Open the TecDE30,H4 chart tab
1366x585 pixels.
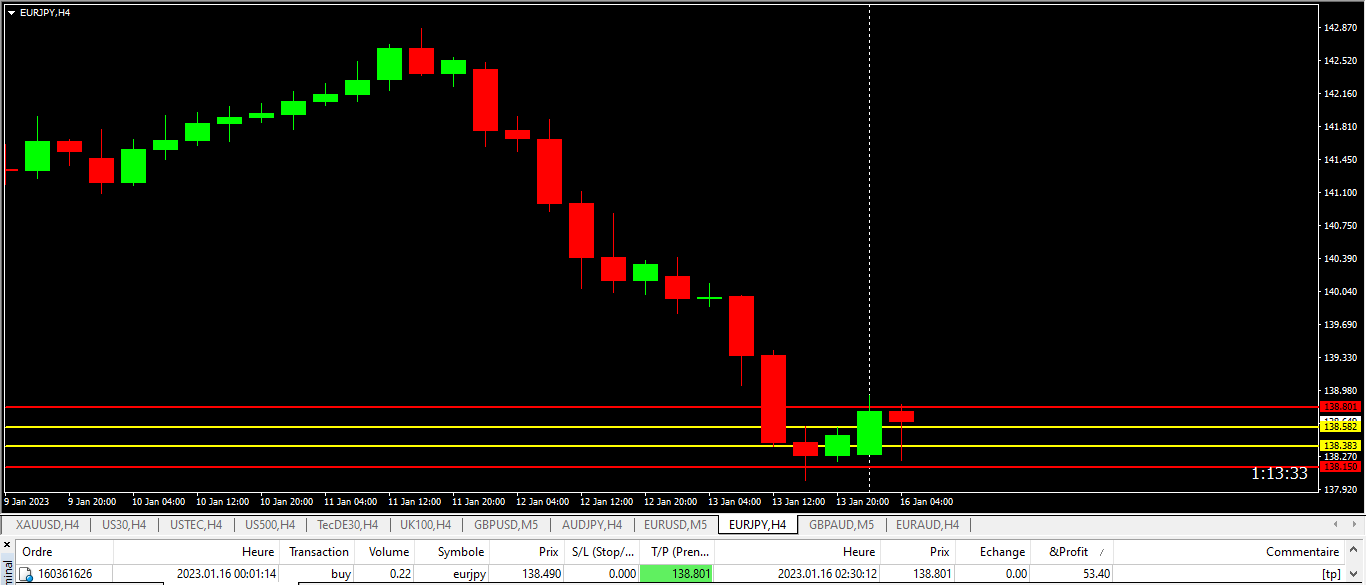click(x=347, y=525)
